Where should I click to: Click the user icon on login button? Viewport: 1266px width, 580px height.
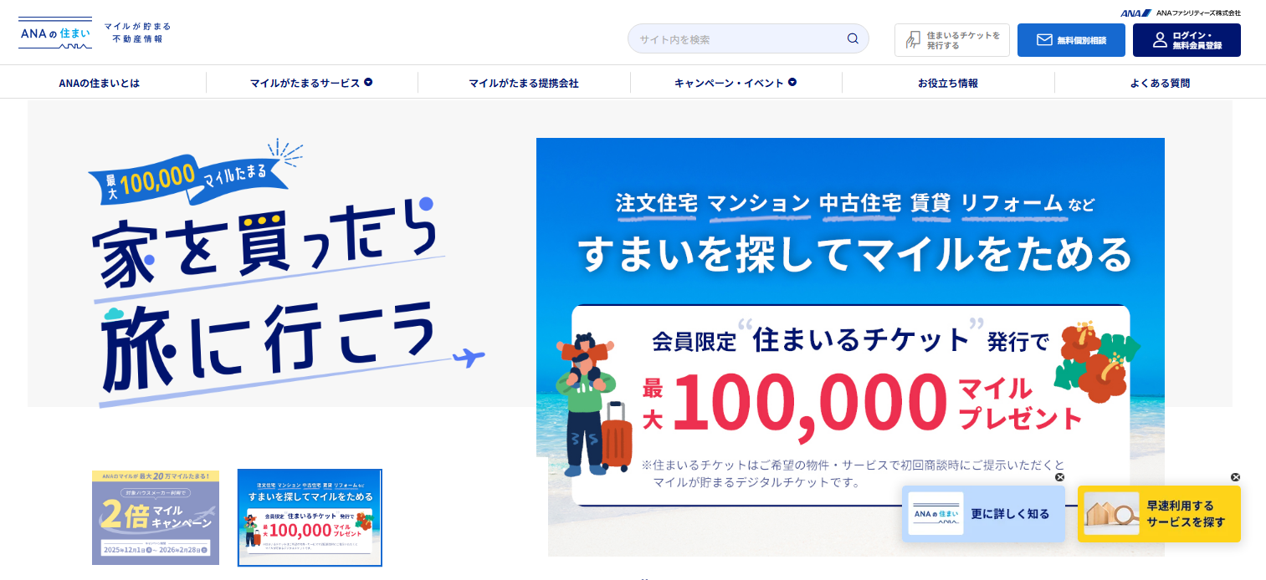(x=1160, y=40)
